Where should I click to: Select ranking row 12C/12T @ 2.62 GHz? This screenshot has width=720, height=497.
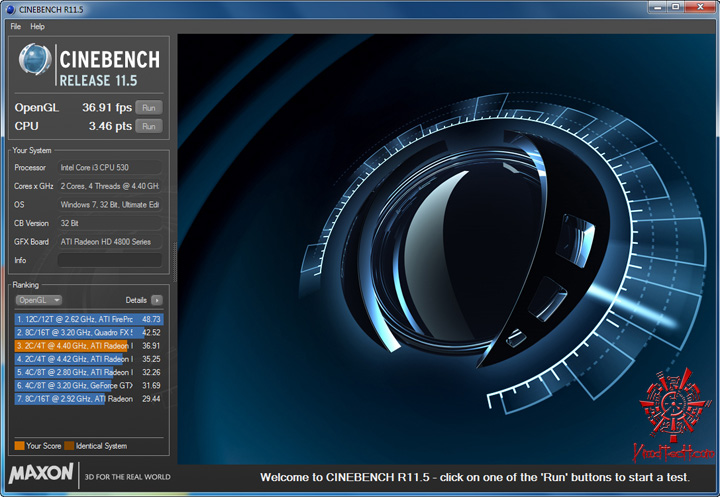click(89, 319)
